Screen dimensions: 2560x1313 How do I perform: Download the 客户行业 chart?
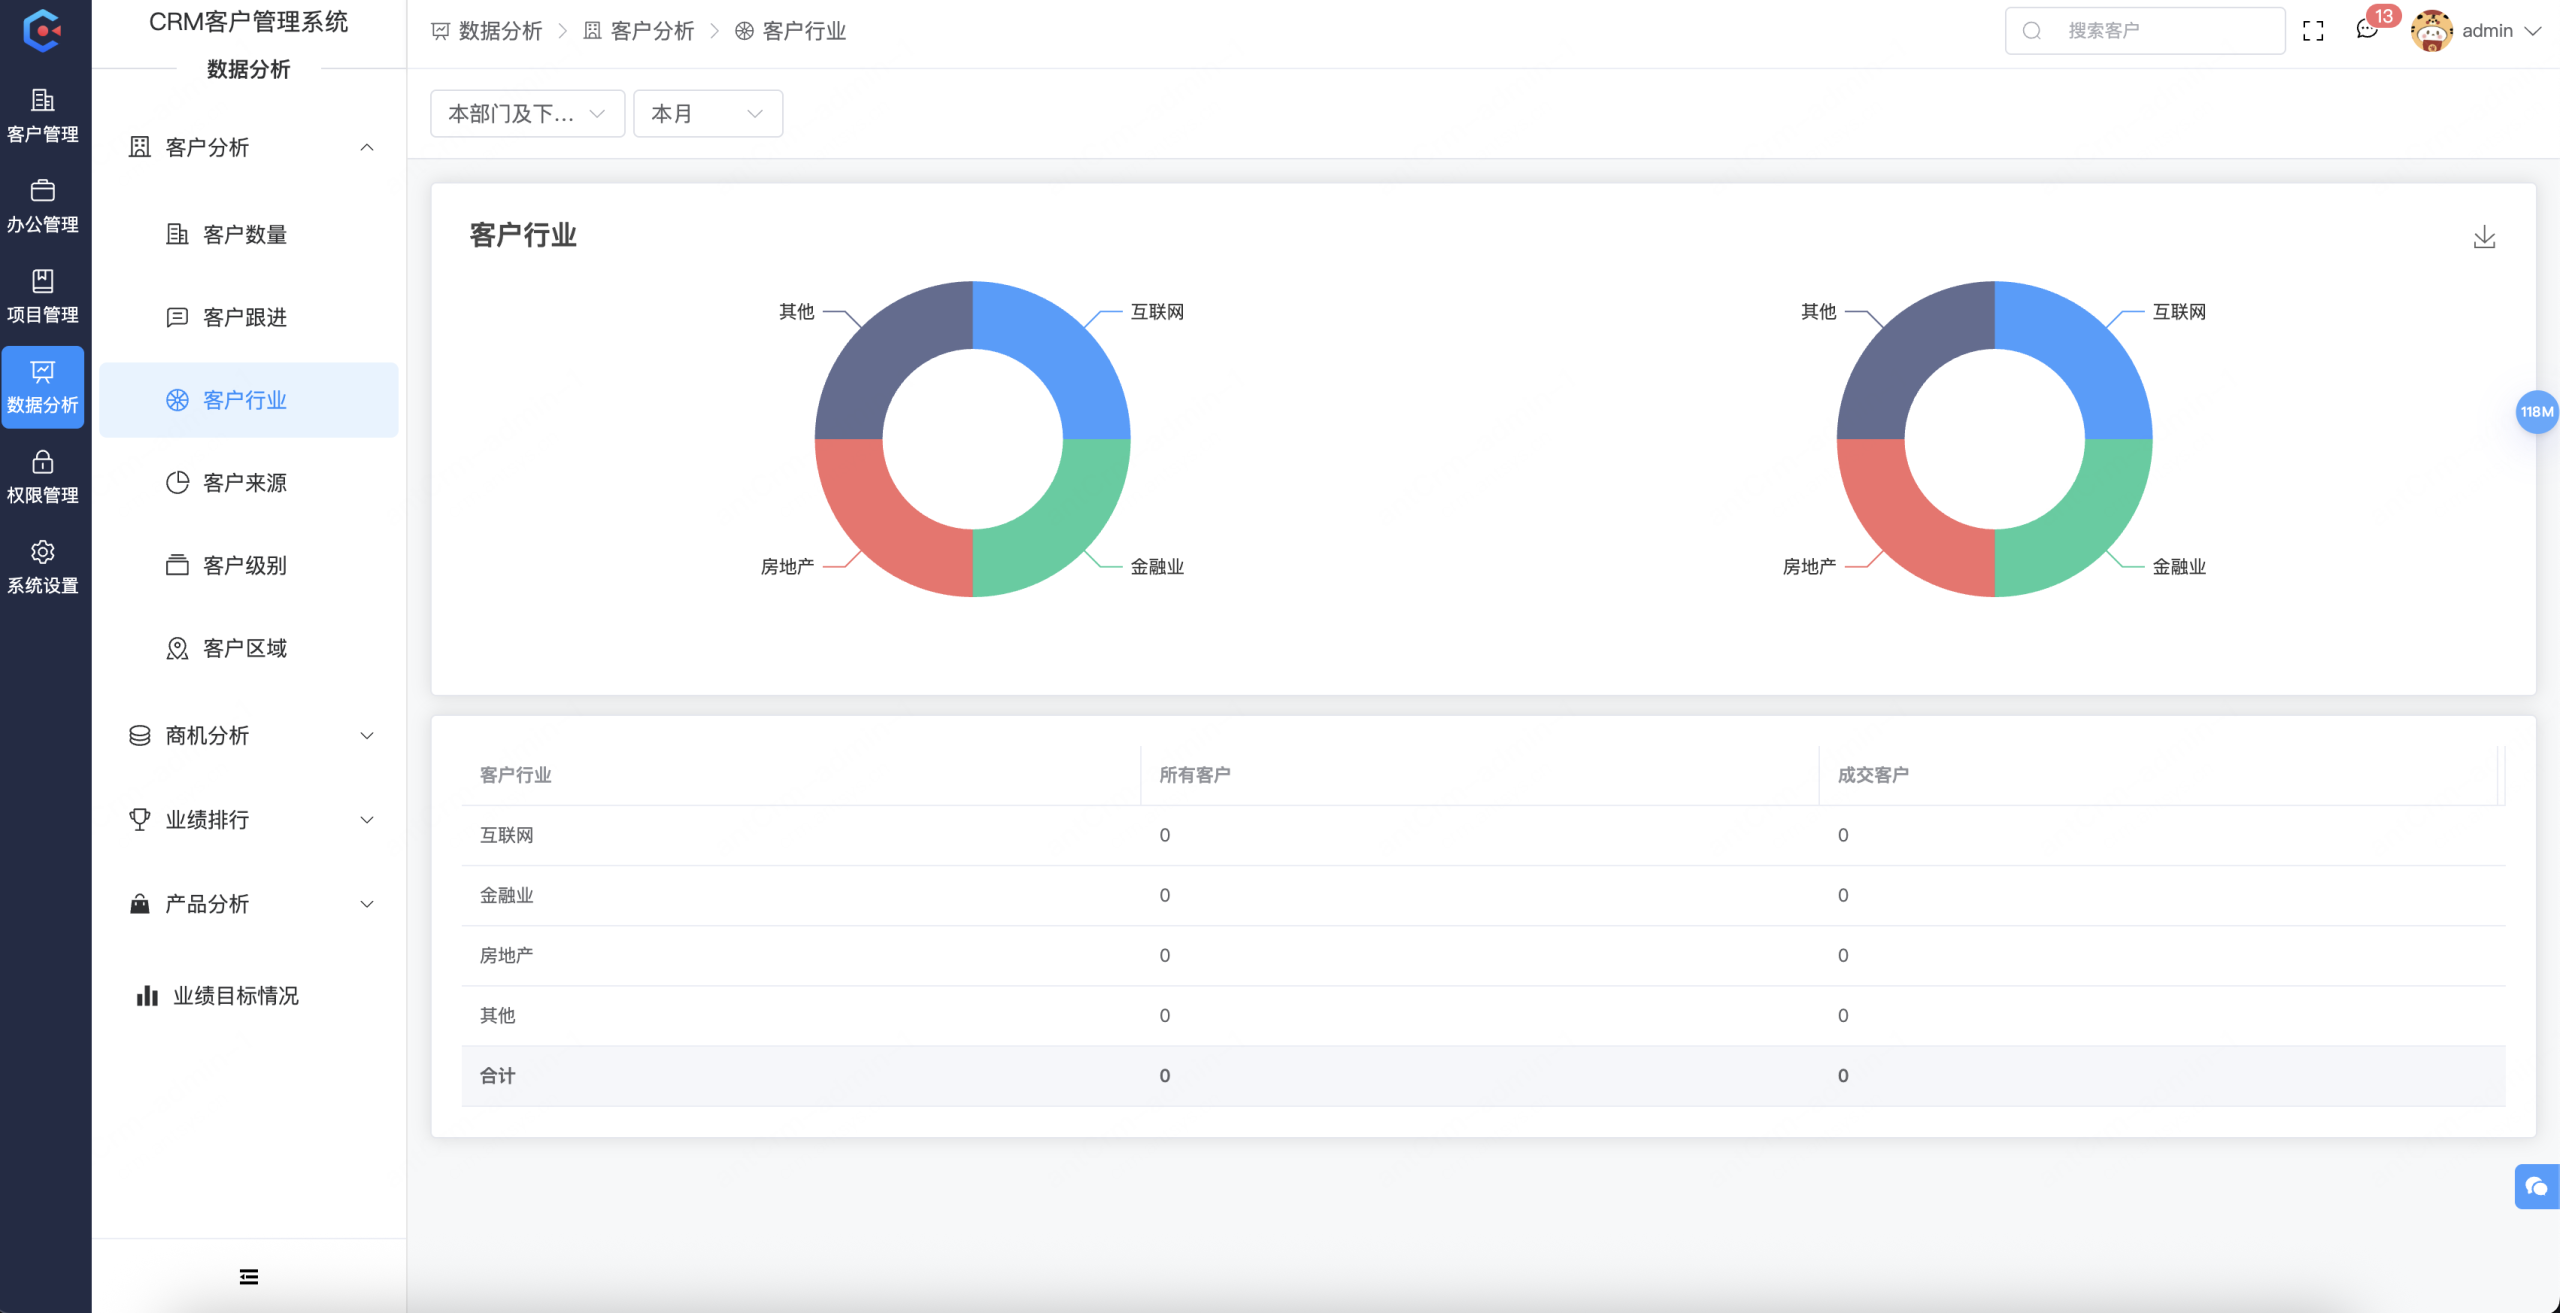click(2484, 237)
